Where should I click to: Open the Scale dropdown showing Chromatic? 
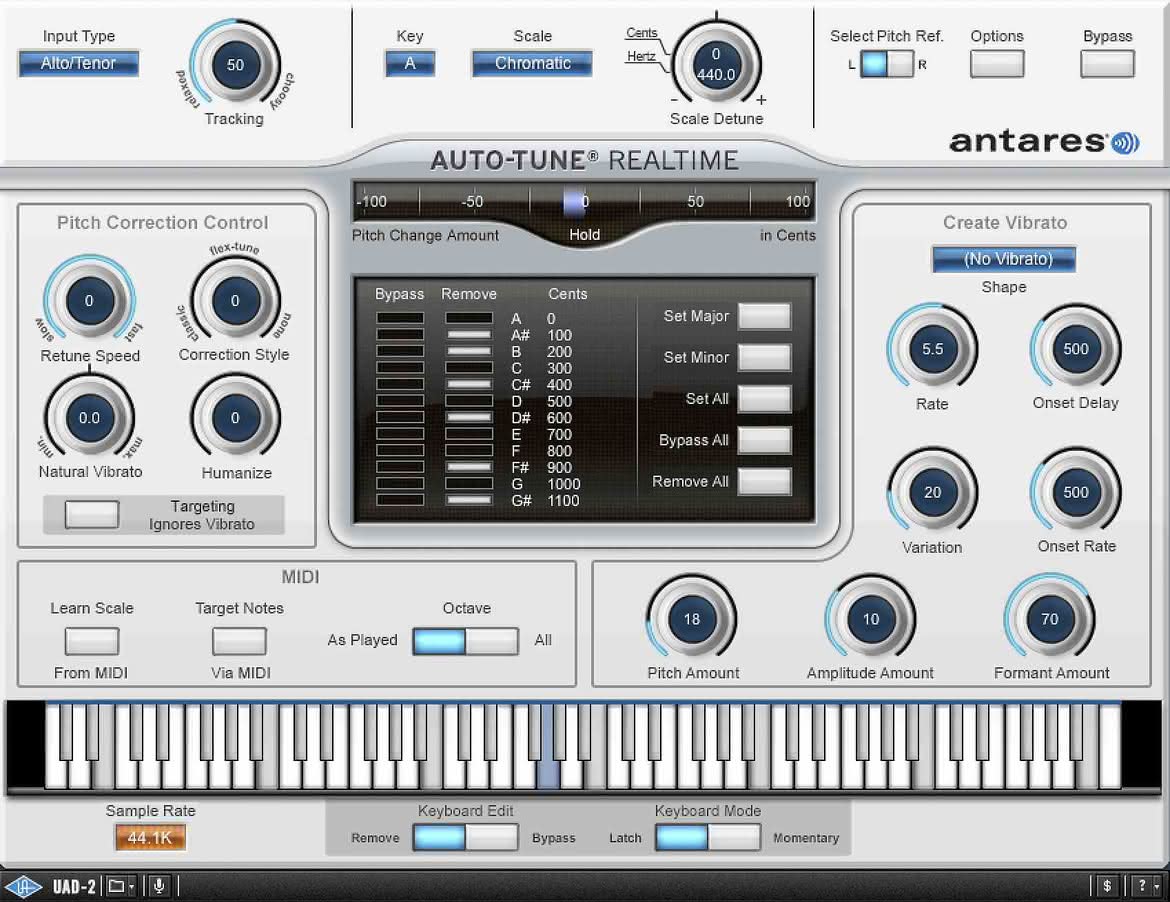(532, 63)
